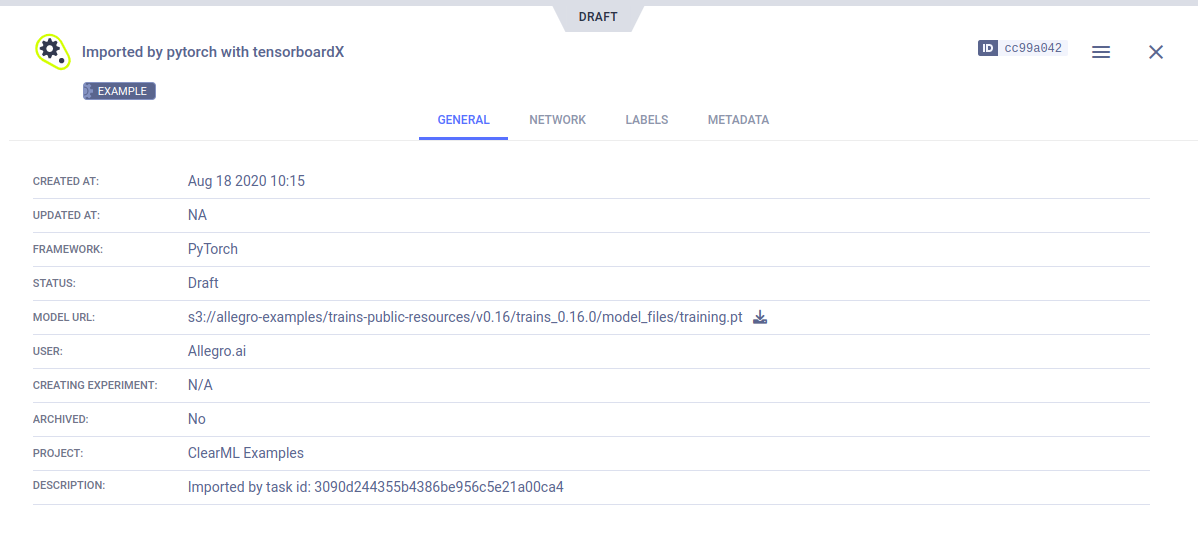Click the description task id text

376,487
